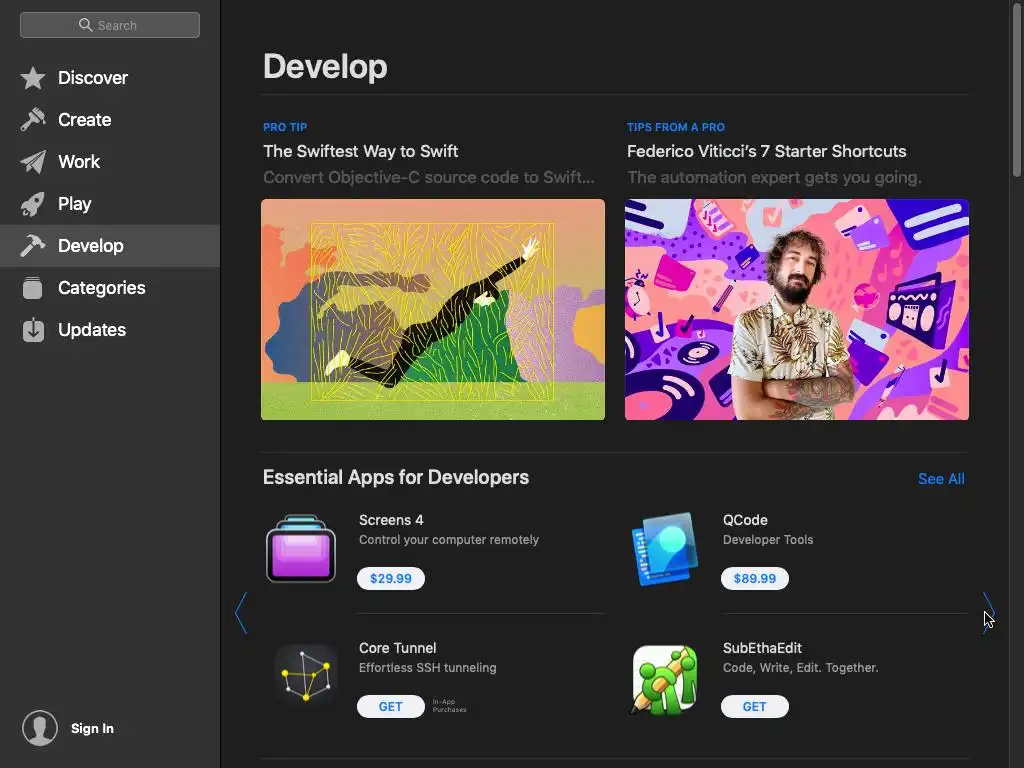Go to the Create section
Viewport: 1024px width, 768px height.
click(110, 120)
